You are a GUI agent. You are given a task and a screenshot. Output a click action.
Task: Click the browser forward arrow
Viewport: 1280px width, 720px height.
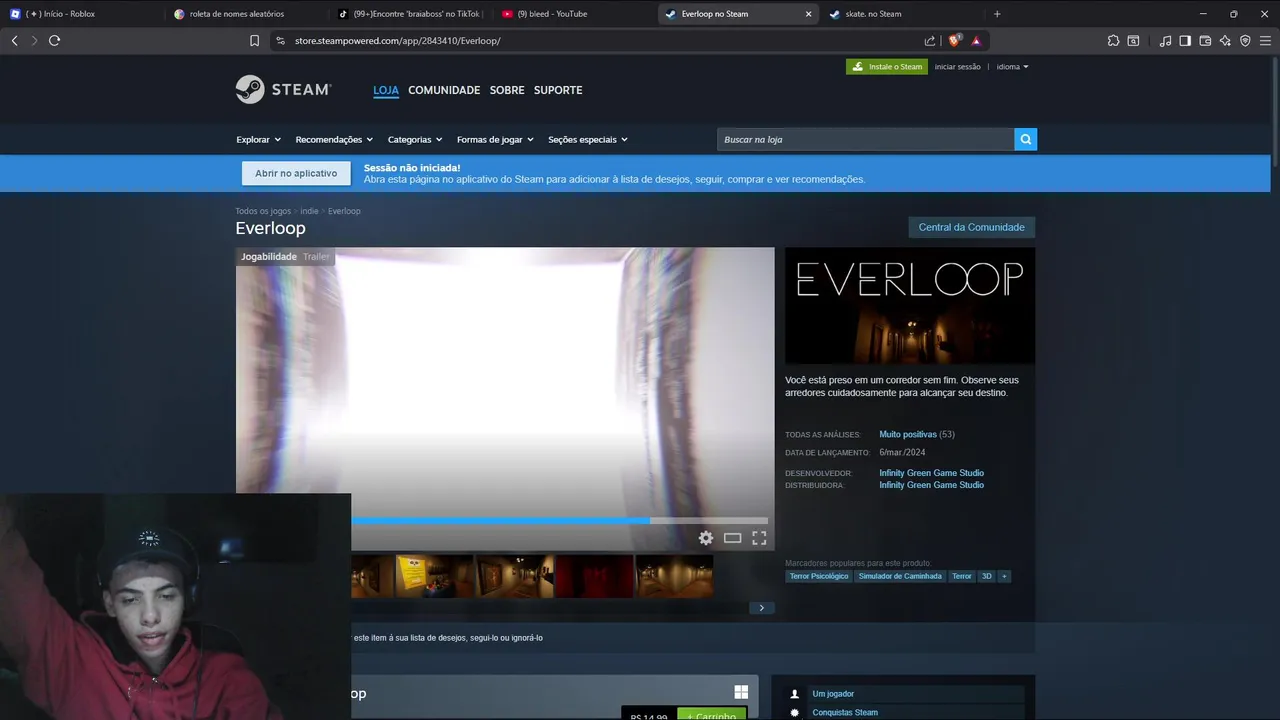(34, 40)
